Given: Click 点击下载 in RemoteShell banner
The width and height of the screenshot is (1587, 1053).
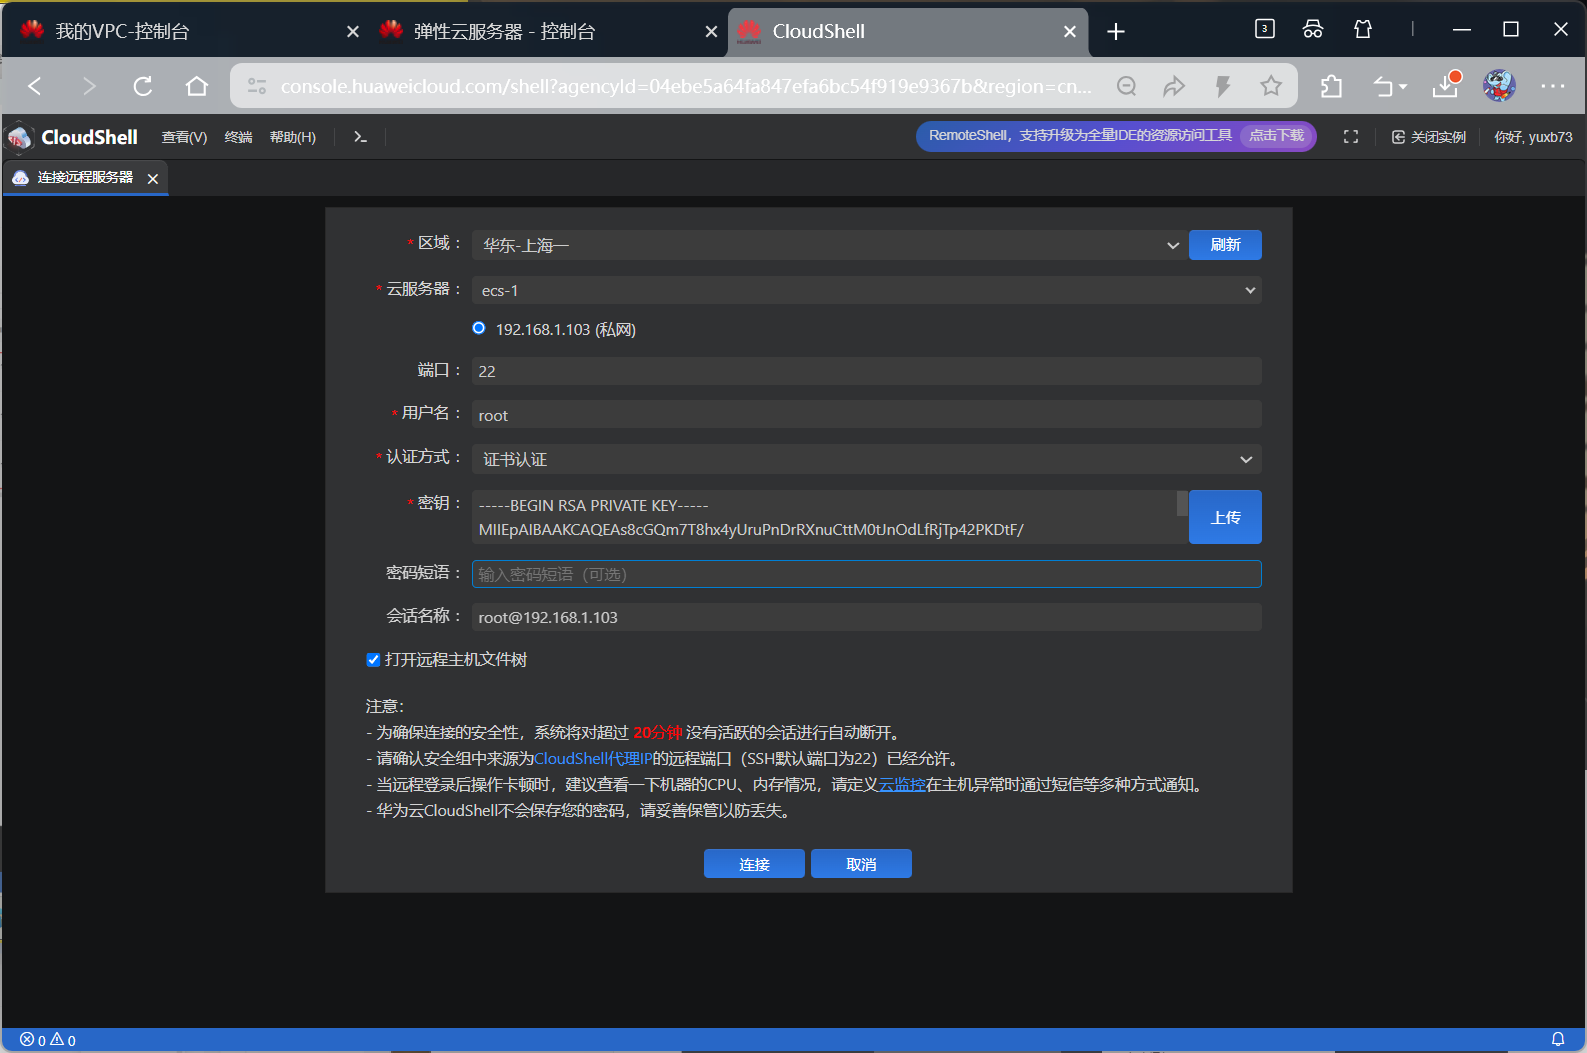Looking at the screenshot, I should coord(1276,136).
